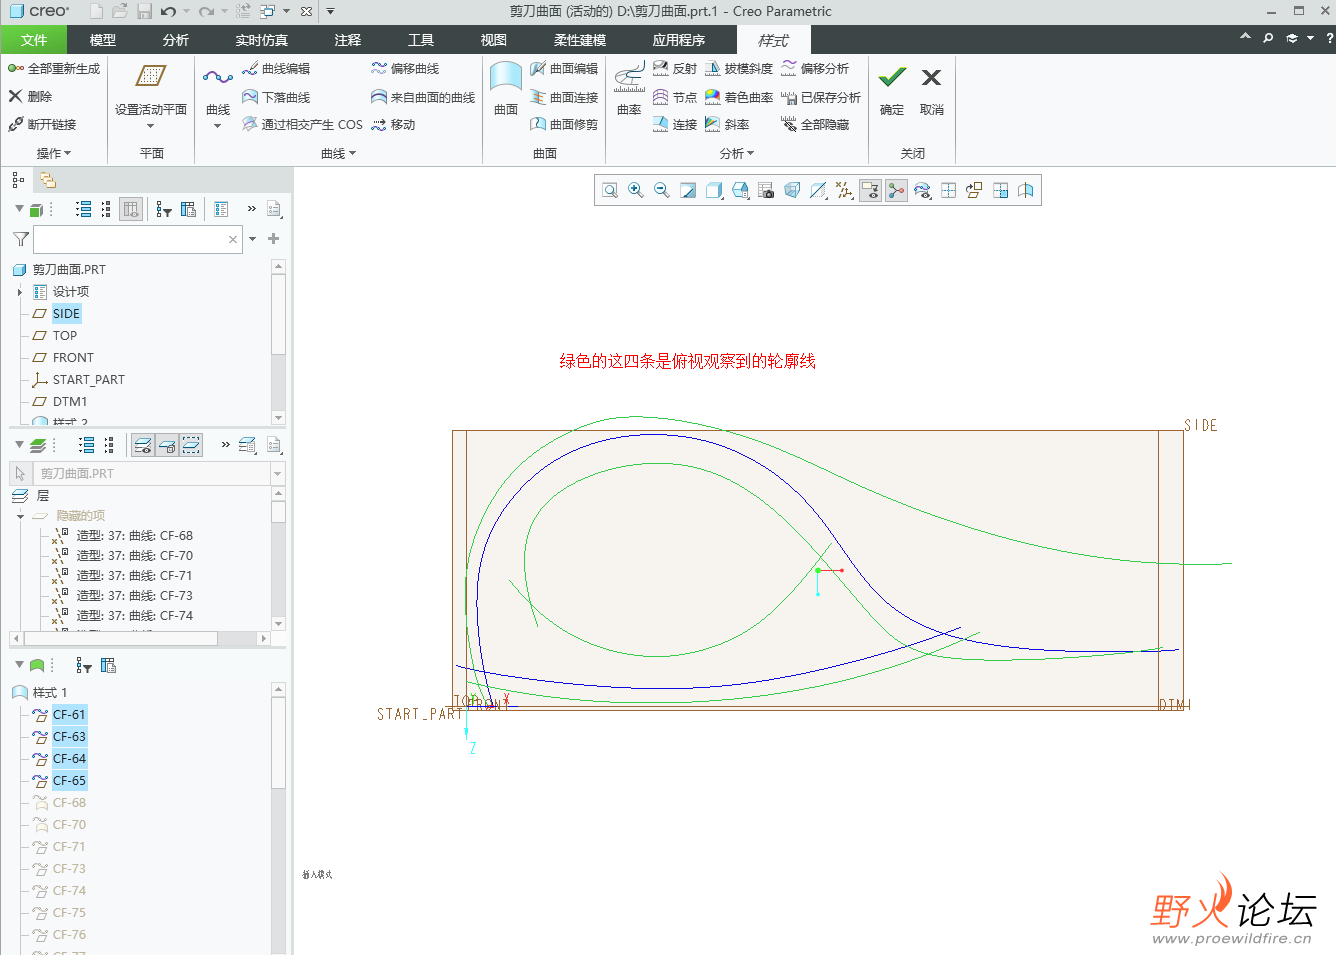Toggle the layer box display button

(x=167, y=445)
